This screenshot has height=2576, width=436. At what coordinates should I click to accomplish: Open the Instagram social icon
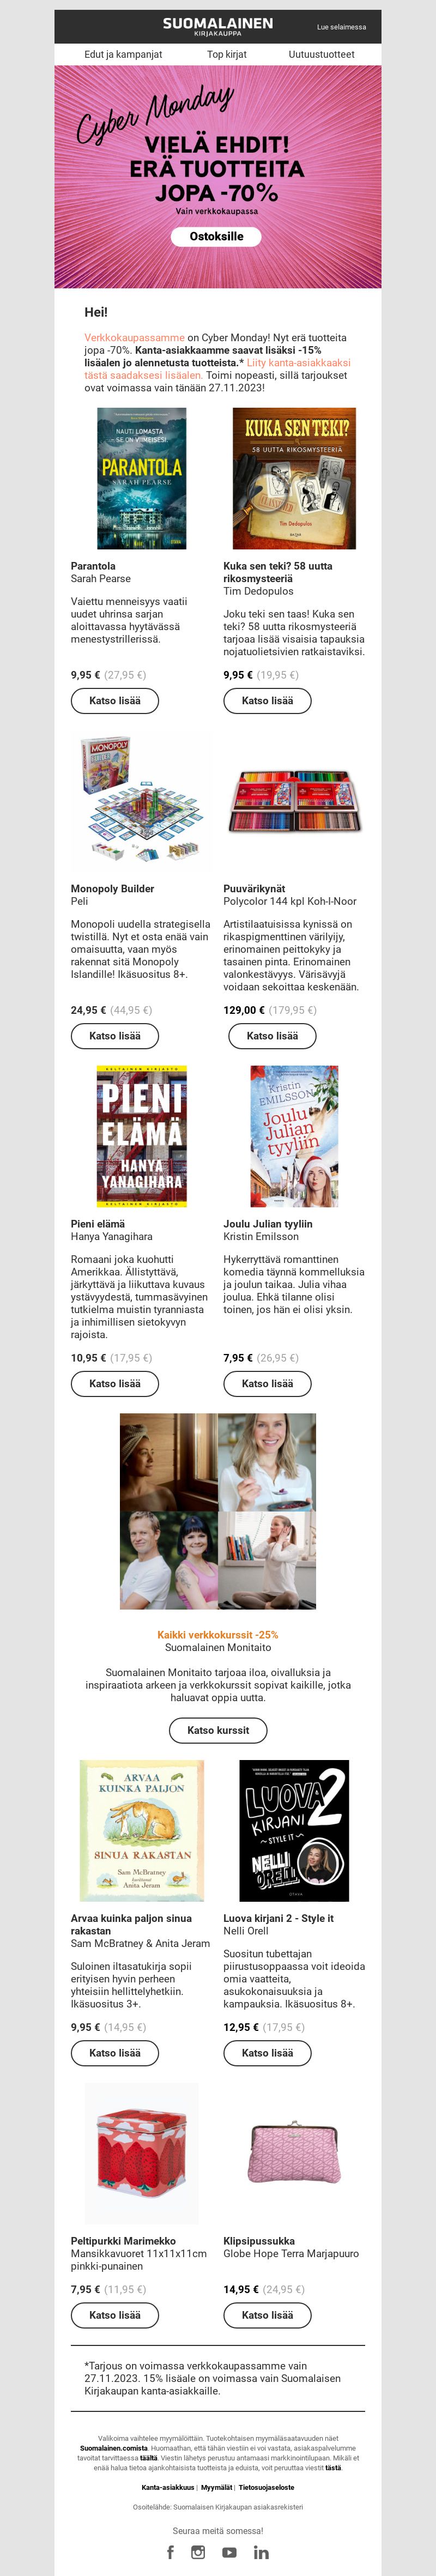pyautogui.click(x=198, y=2551)
